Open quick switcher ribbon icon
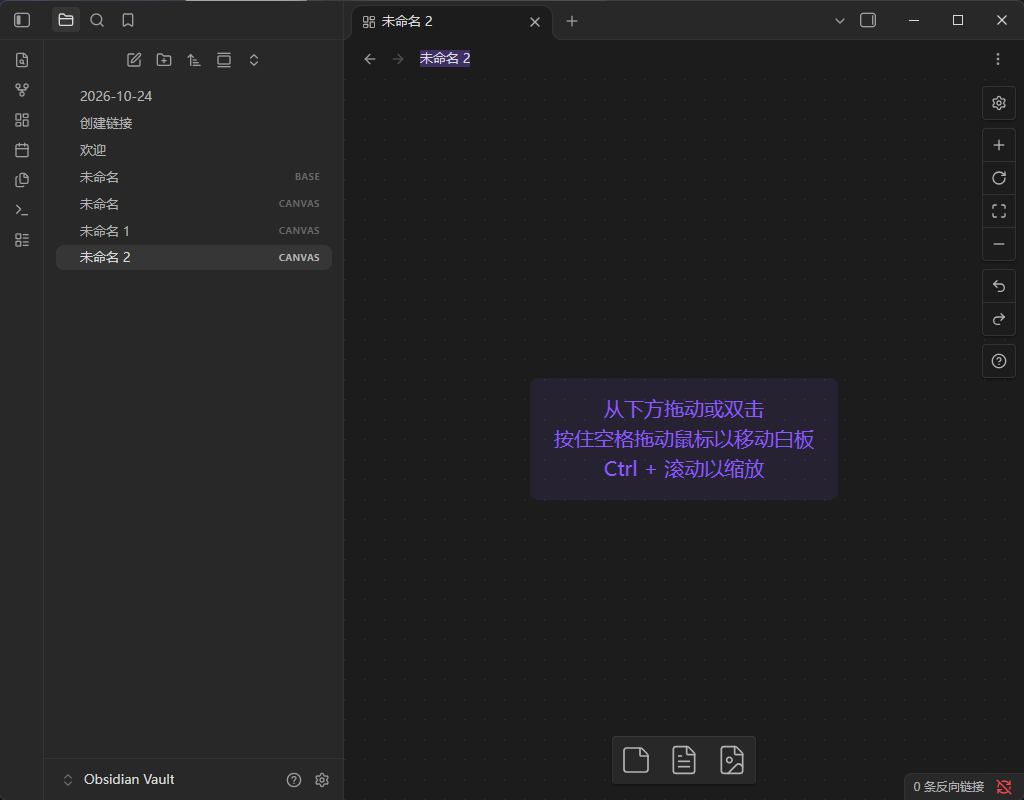Screen dimensions: 1024x800 tap(22, 60)
